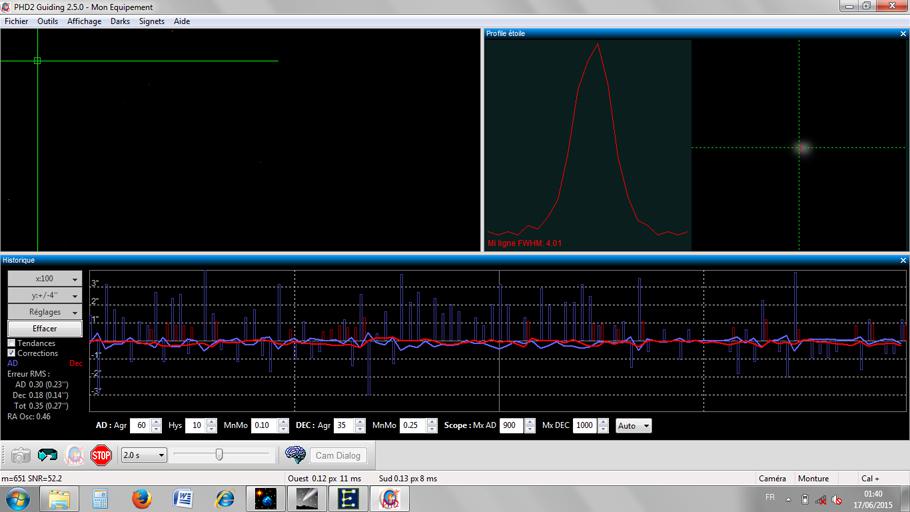Image resolution: width=910 pixels, height=512 pixels.
Task: Click the Tot 0.35 (0.27") RMS value
Action: tap(41, 406)
